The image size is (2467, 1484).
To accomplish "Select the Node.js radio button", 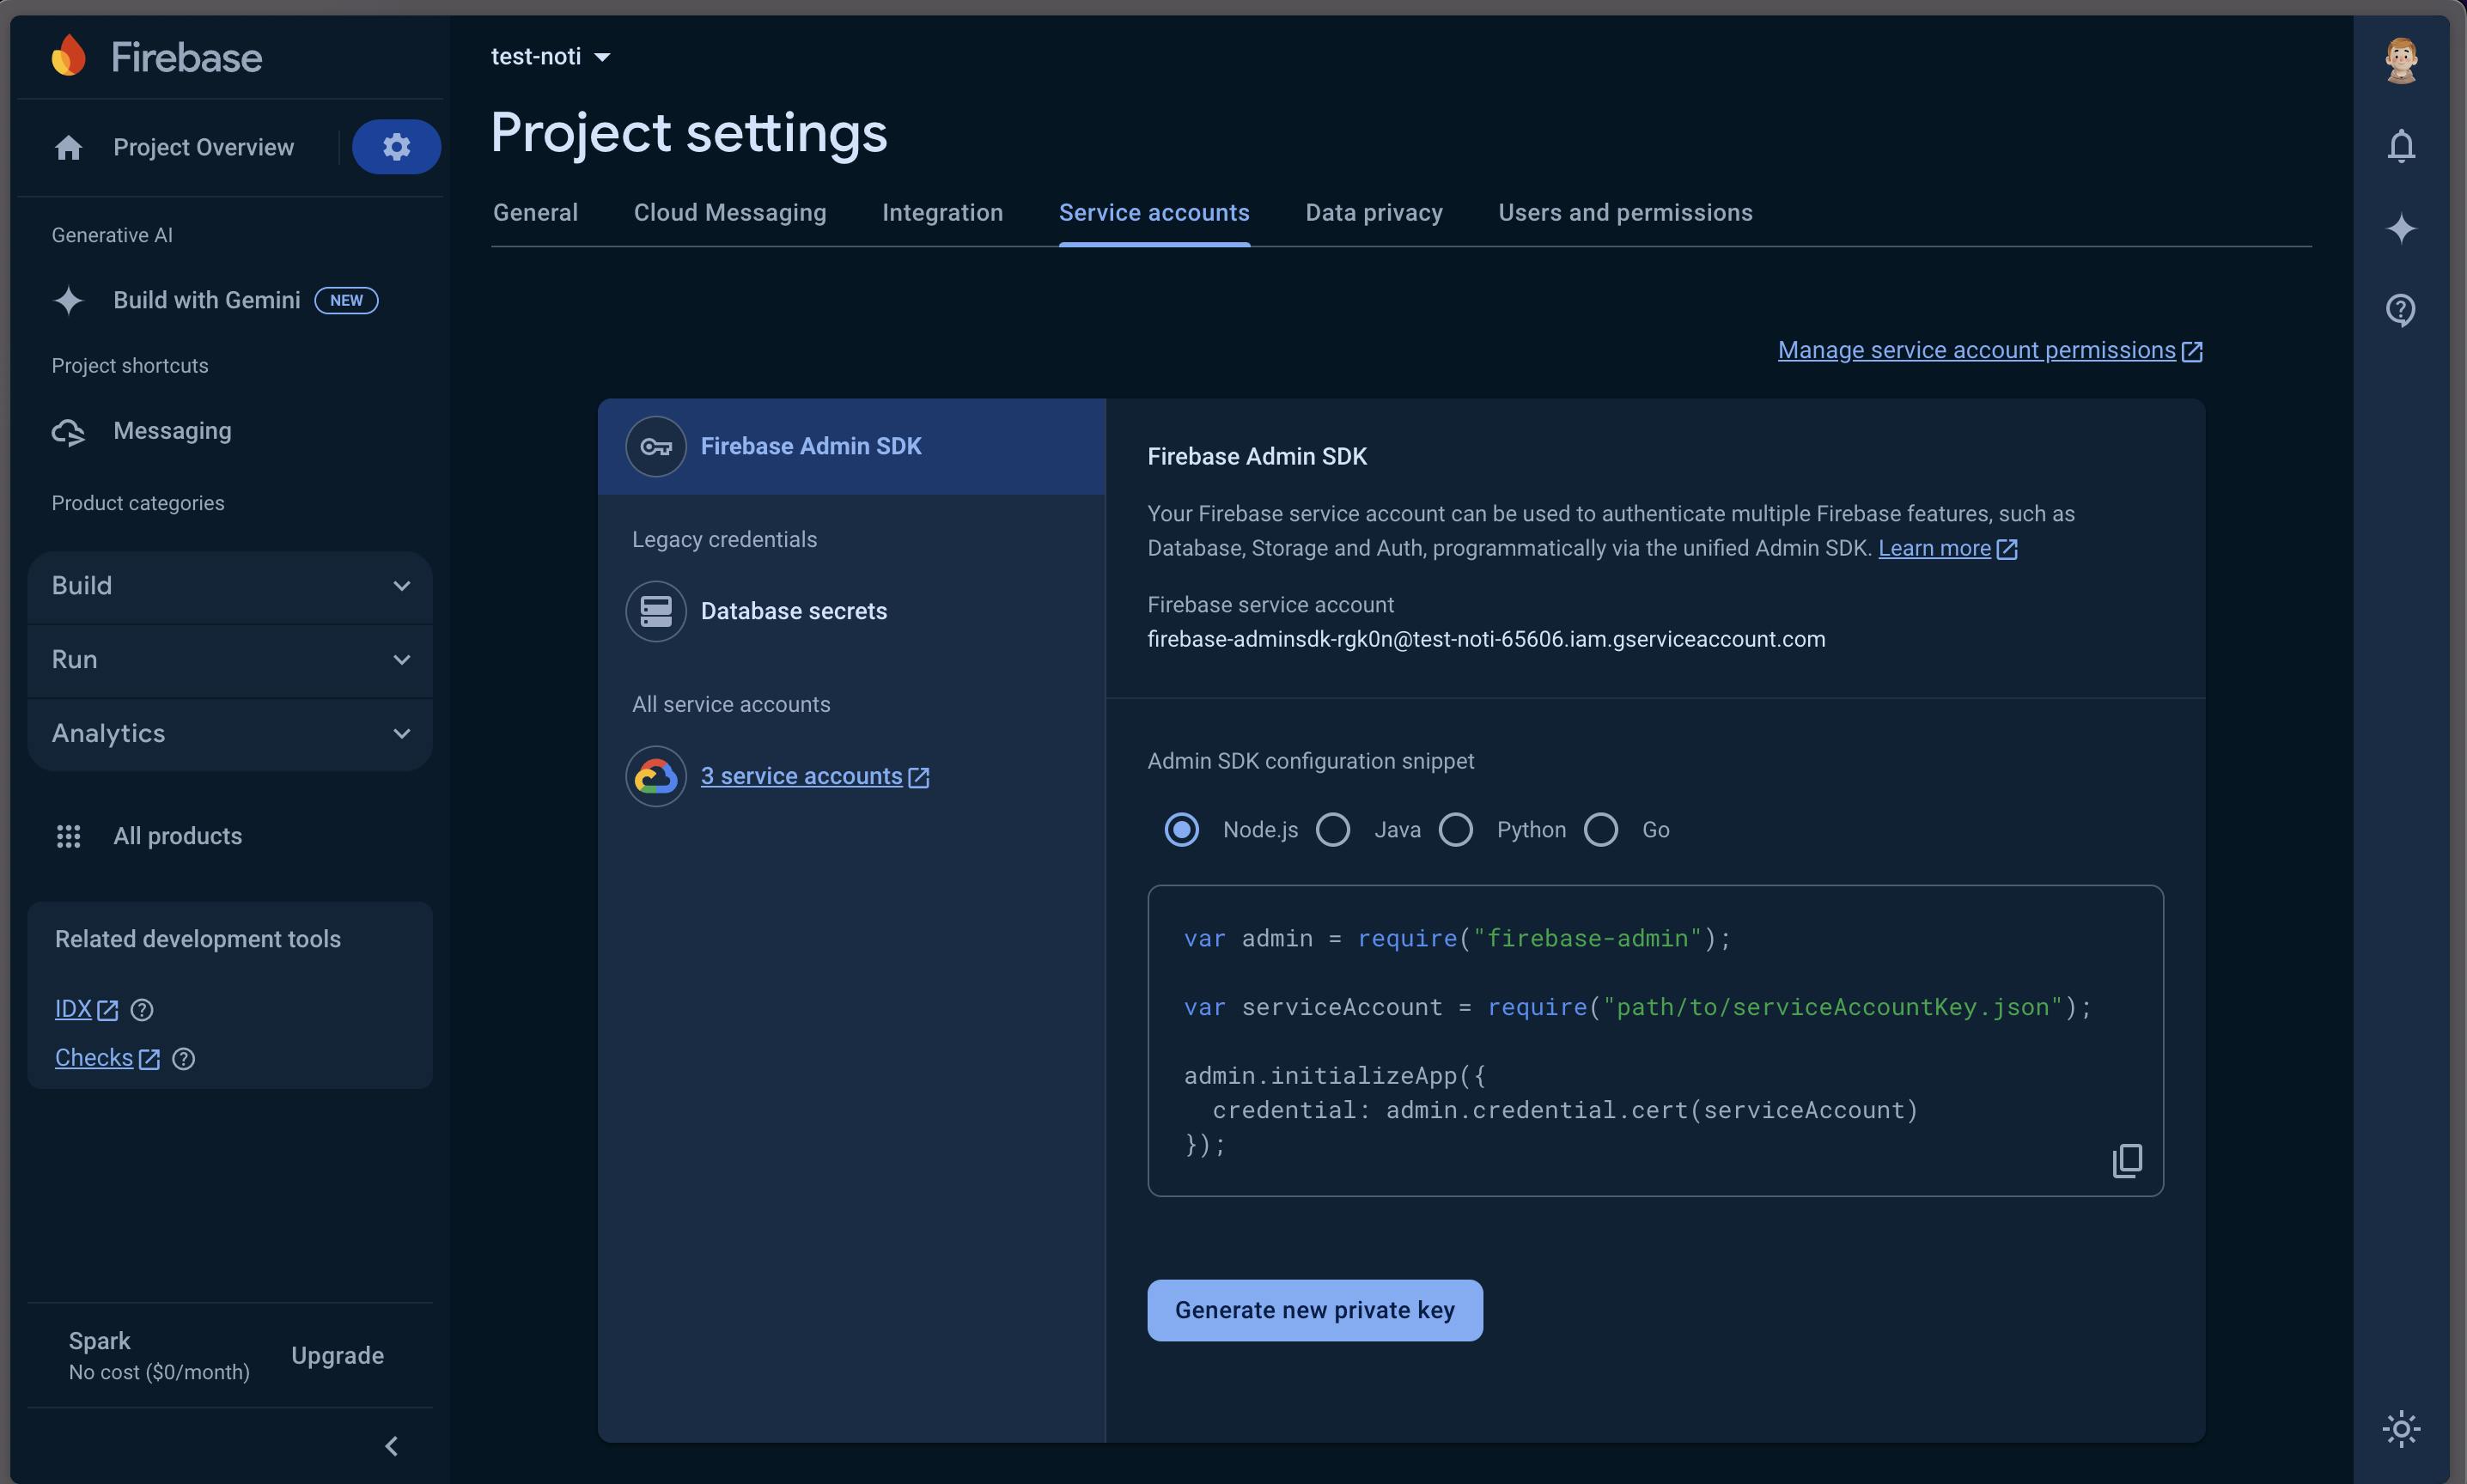I will (1180, 829).
